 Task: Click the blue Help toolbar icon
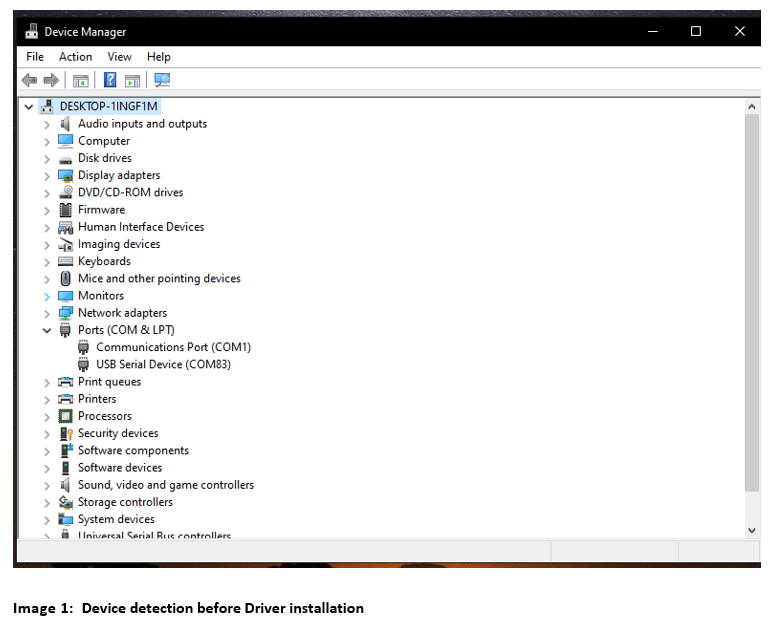click(x=110, y=80)
